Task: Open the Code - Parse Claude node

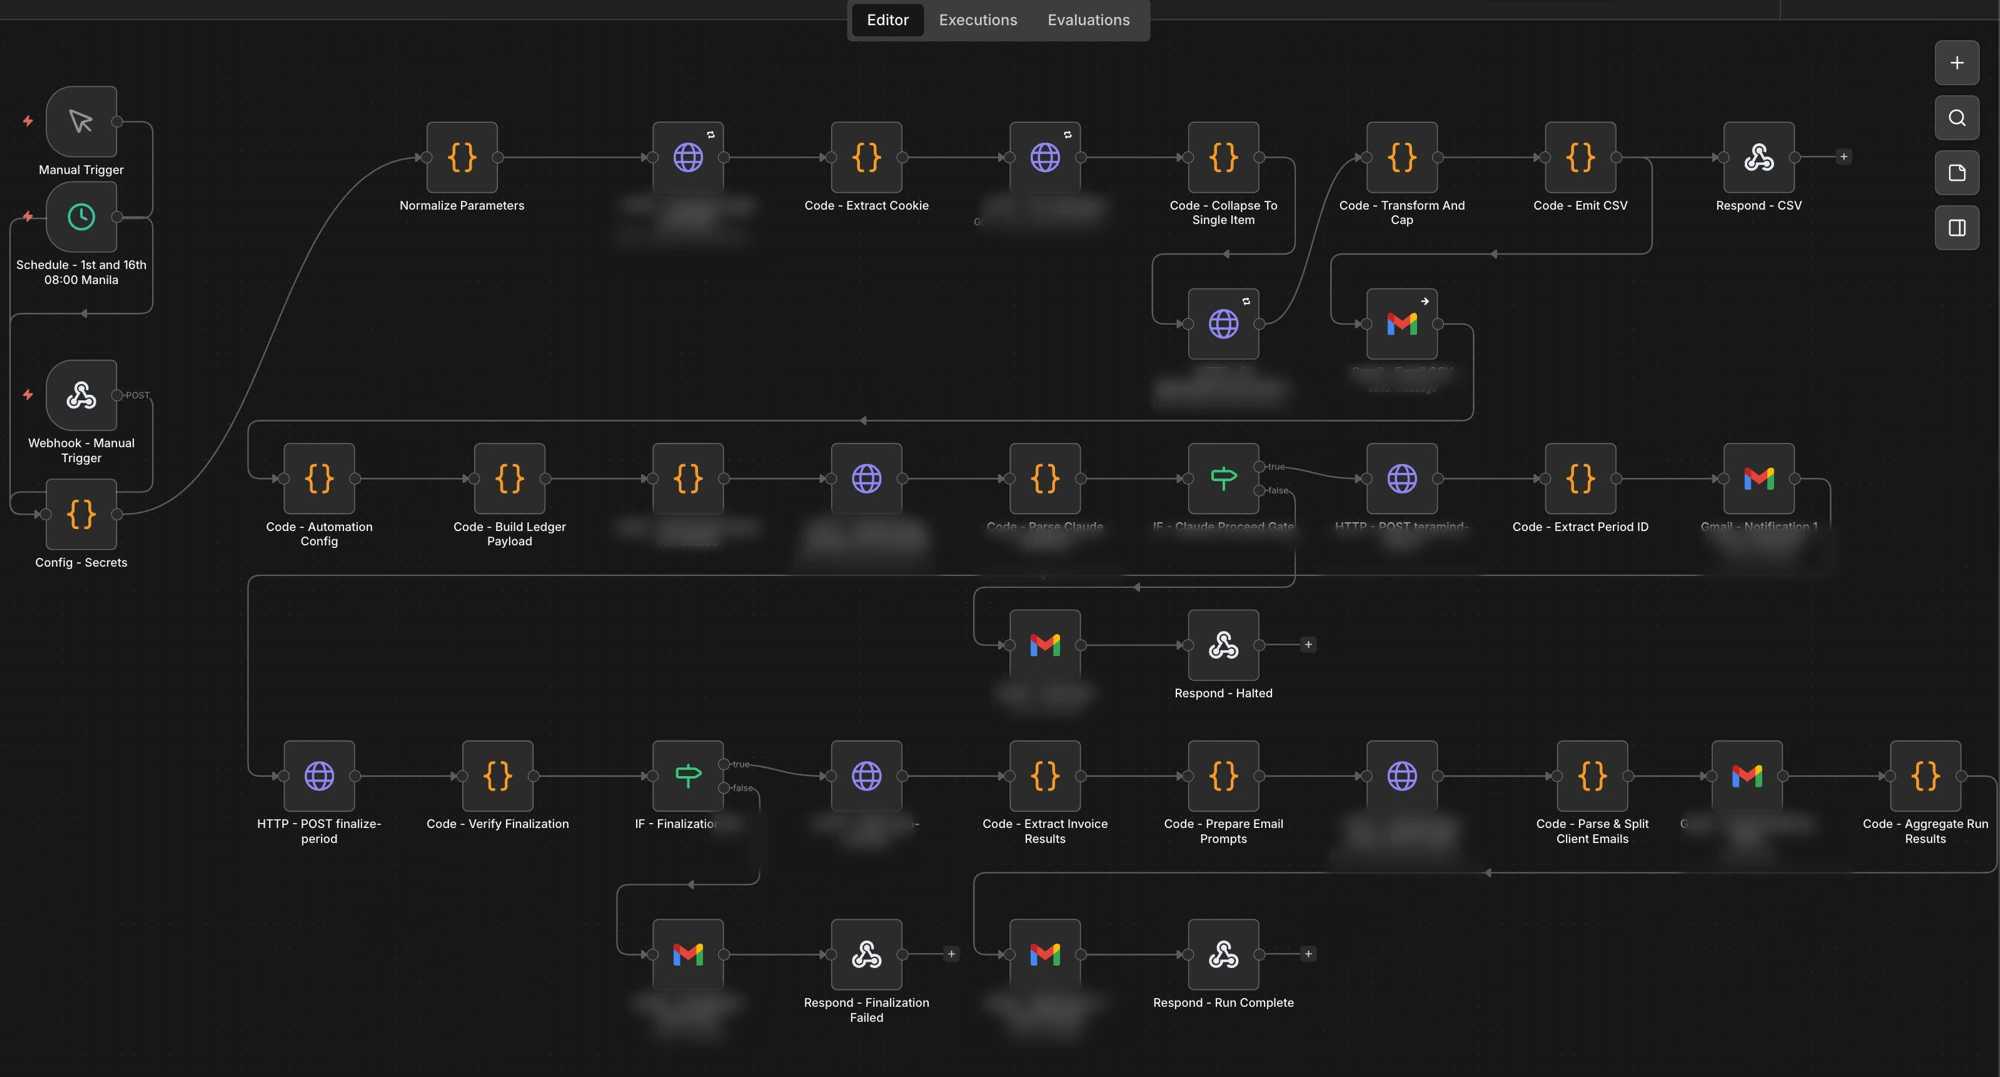Action: click(x=1045, y=479)
